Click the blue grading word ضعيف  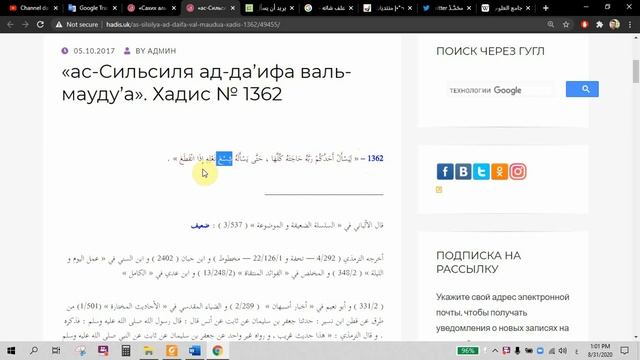click(200, 225)
